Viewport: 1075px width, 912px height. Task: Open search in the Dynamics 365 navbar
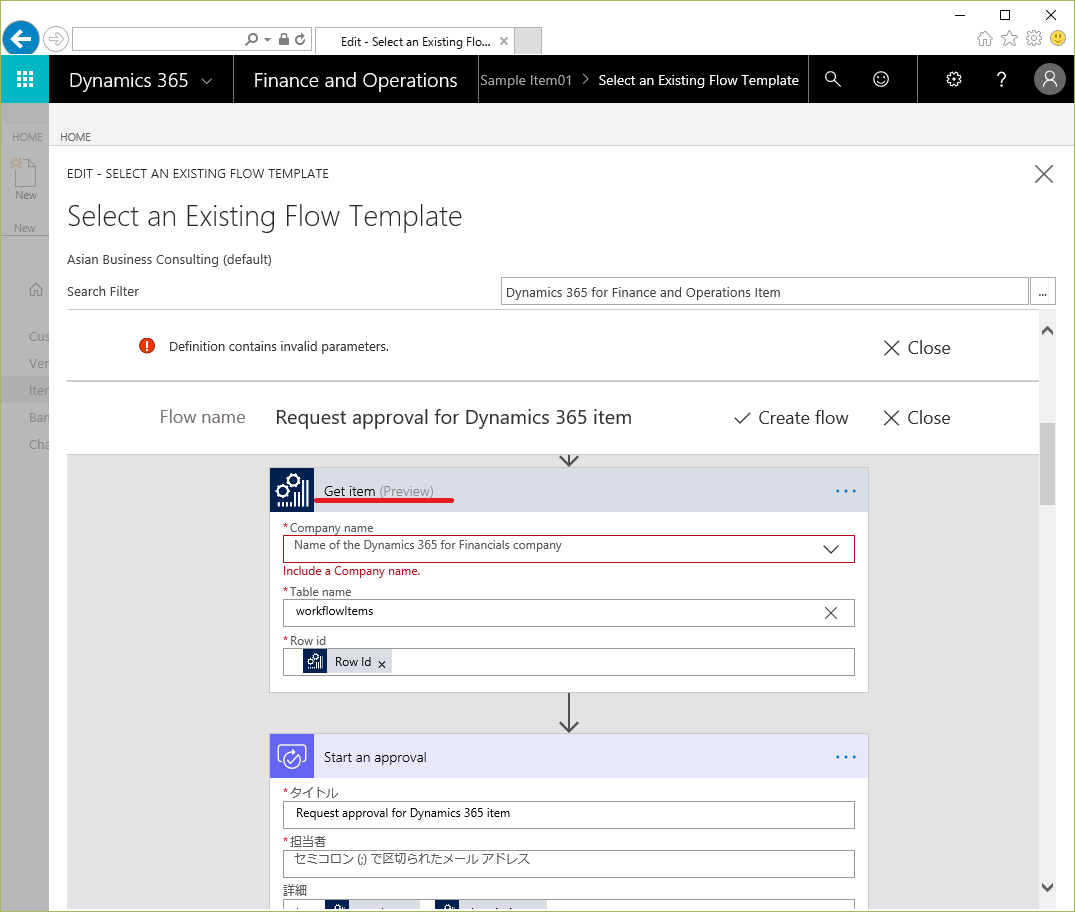(x=832, y=80)
